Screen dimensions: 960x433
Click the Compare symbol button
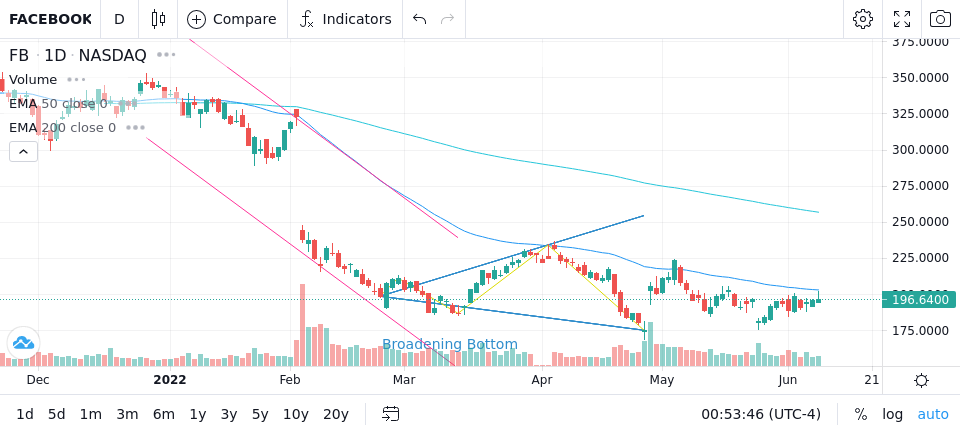click(x=231, y=19)
